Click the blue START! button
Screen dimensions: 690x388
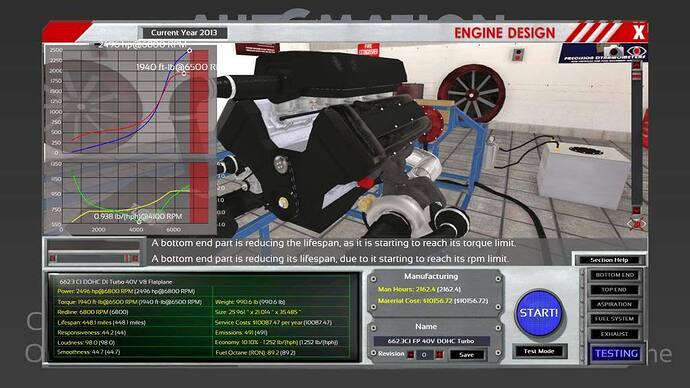pyautogui.click(x=539, y=313)
